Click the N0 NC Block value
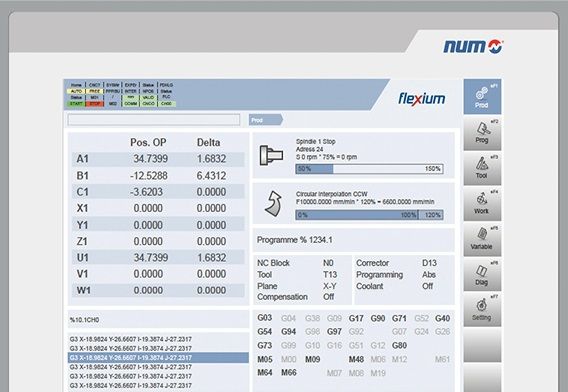Viewport: 568px width, 392px height. pos(328,263)
